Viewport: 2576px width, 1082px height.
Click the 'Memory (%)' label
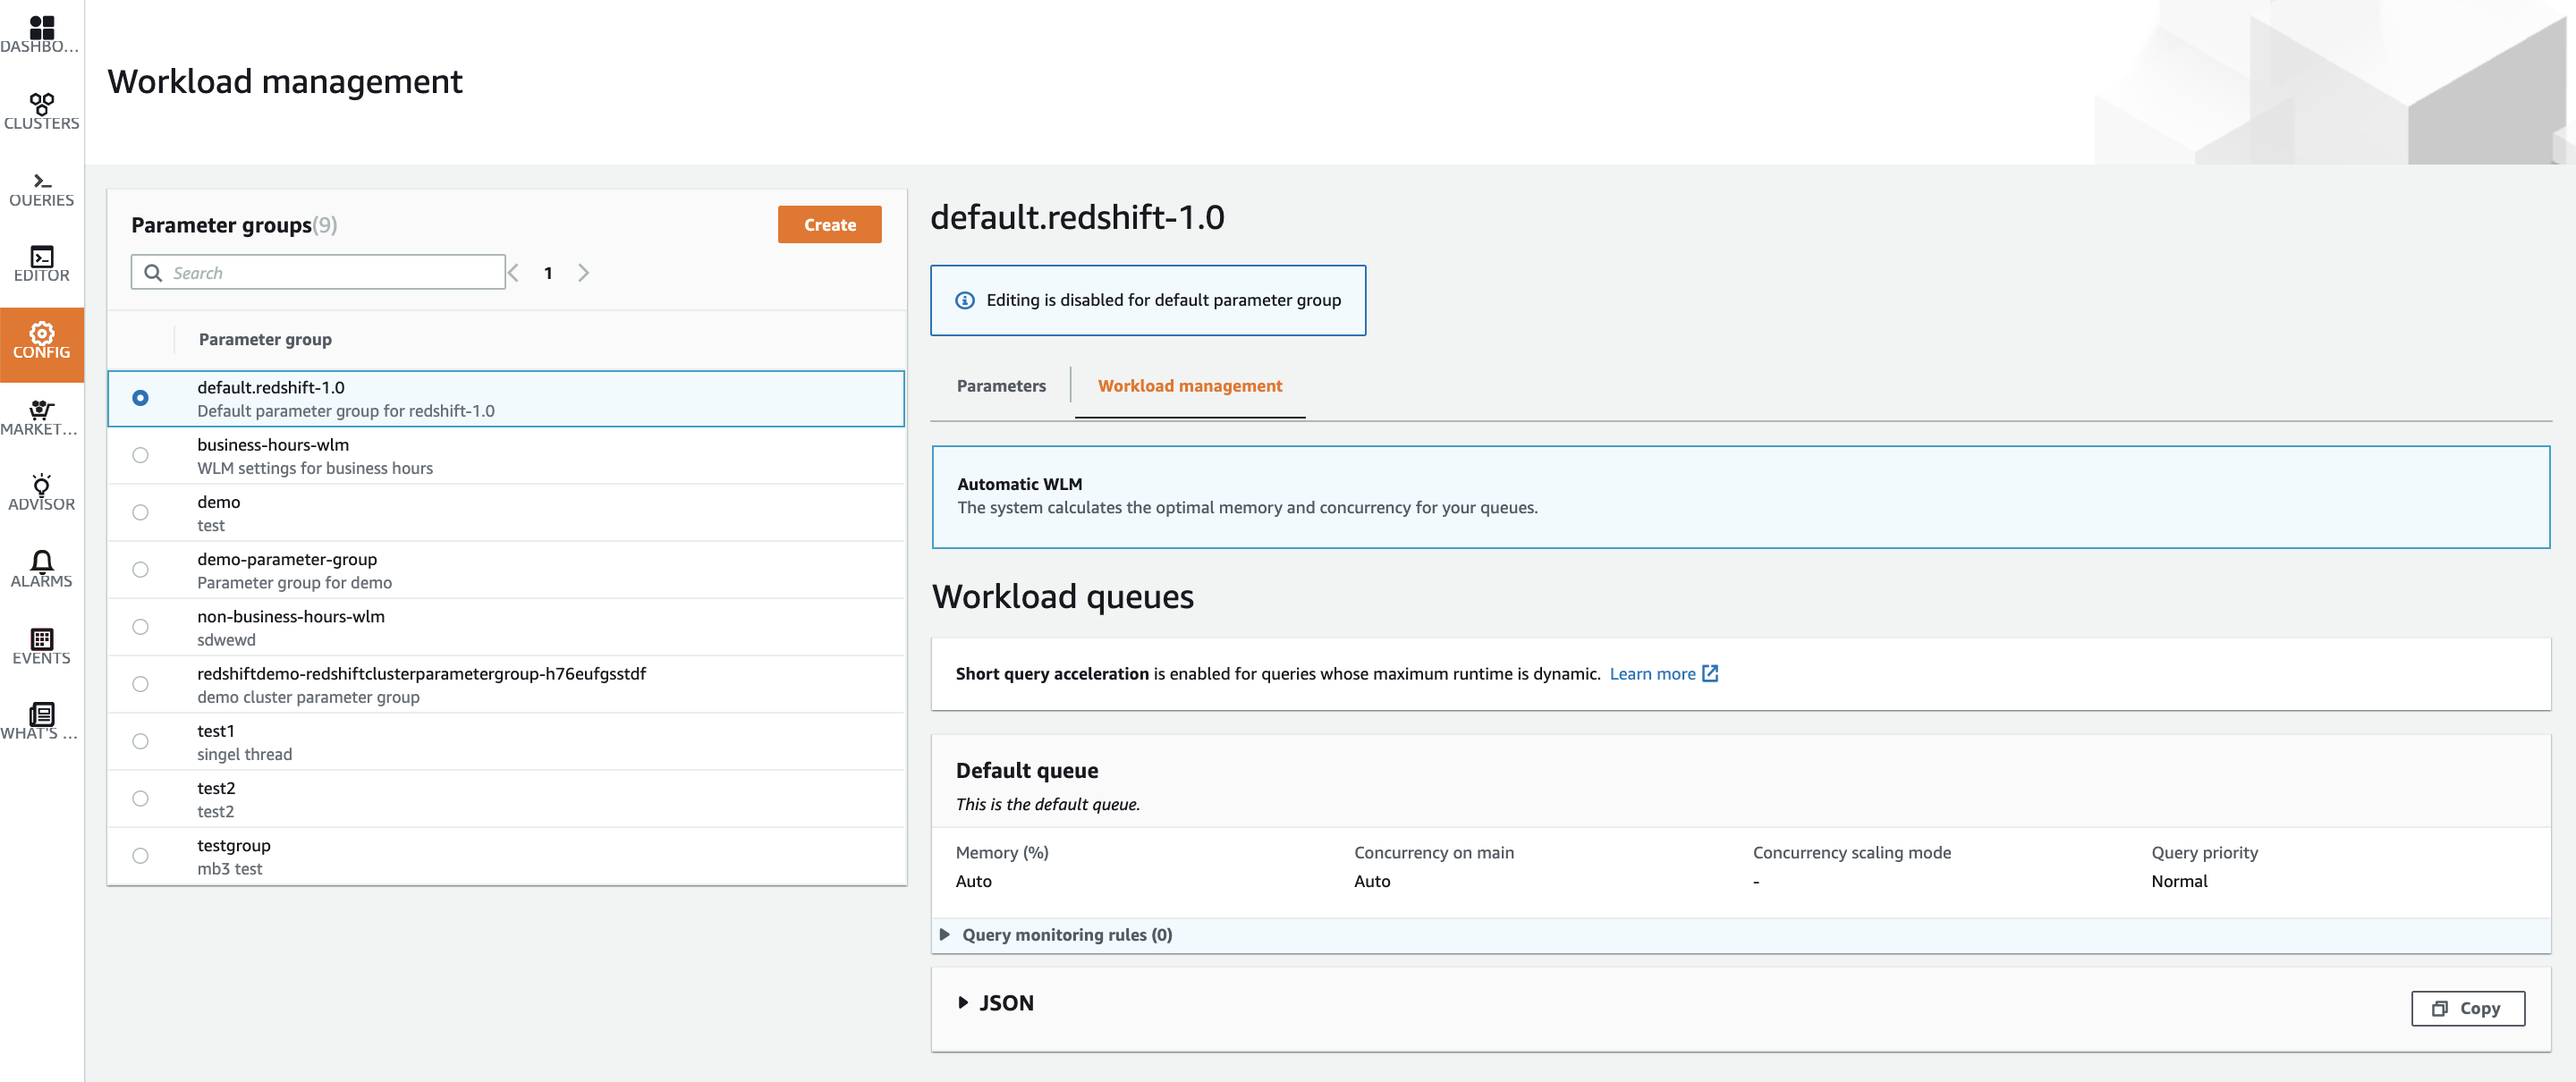(1002, 852)
